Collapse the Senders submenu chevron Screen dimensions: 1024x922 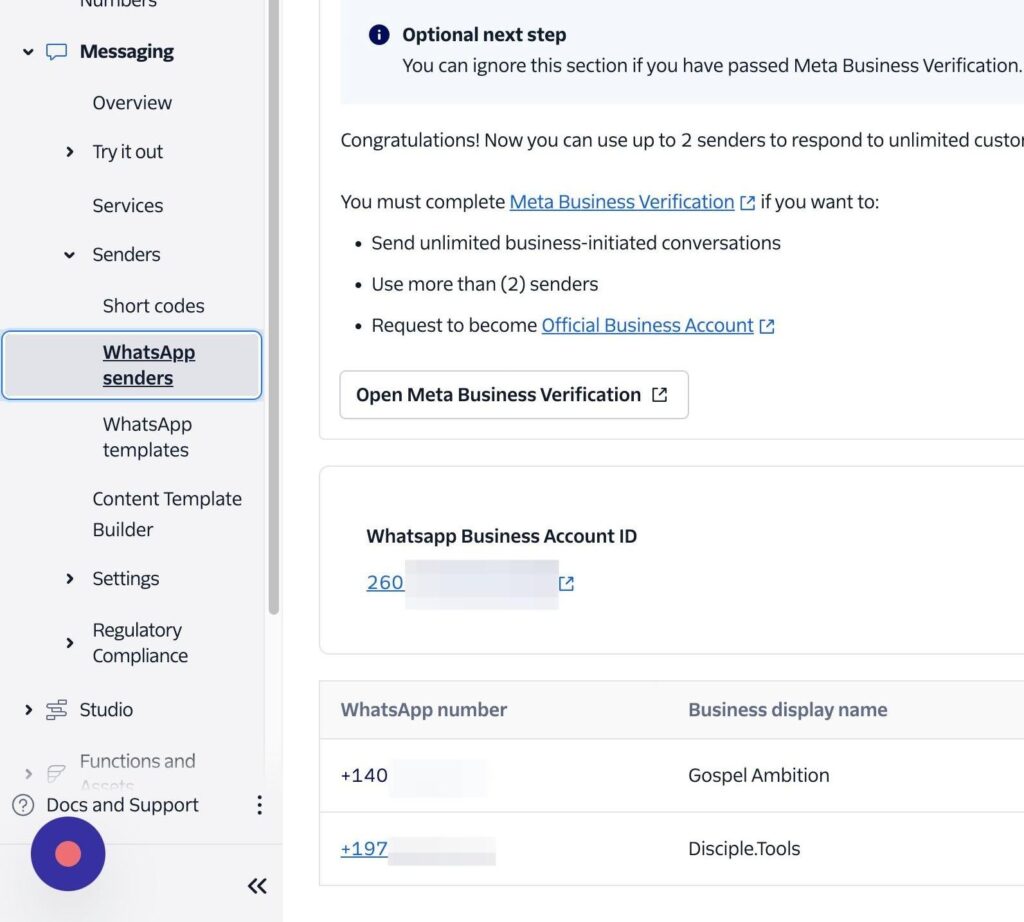(x=70, y=255)
